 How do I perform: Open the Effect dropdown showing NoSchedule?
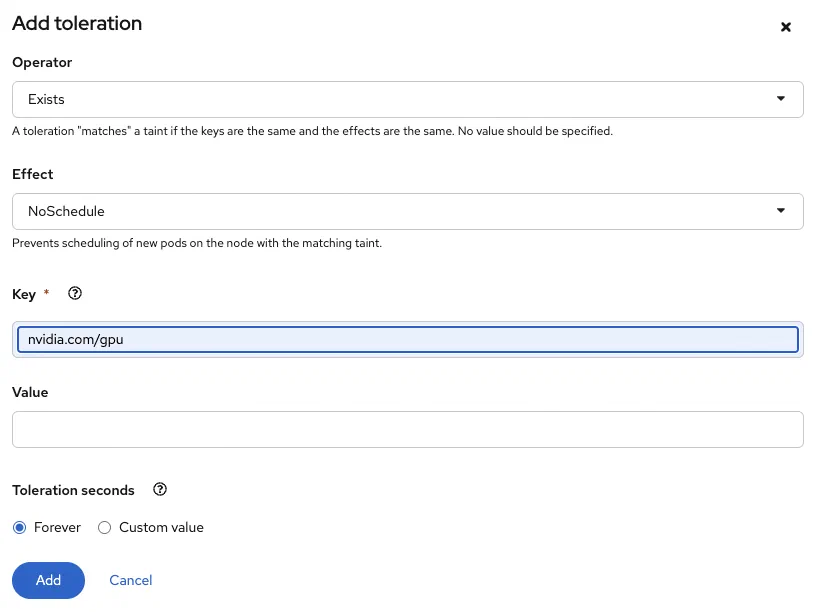[407, 211]
